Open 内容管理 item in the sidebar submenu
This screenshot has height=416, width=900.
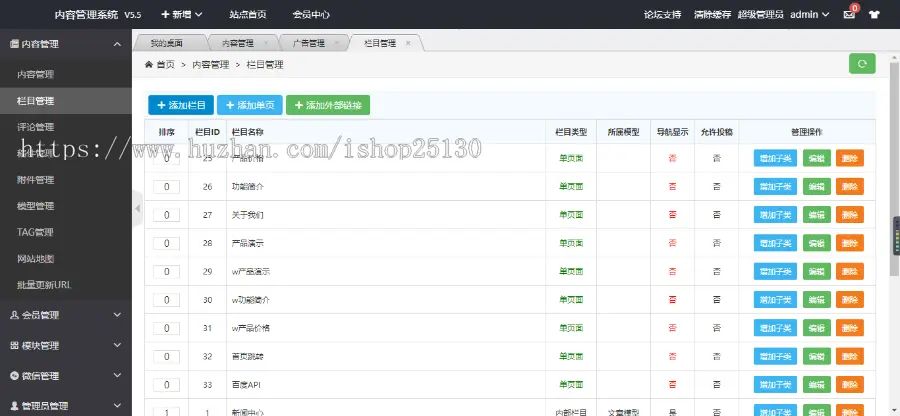(x=36, y=75)
